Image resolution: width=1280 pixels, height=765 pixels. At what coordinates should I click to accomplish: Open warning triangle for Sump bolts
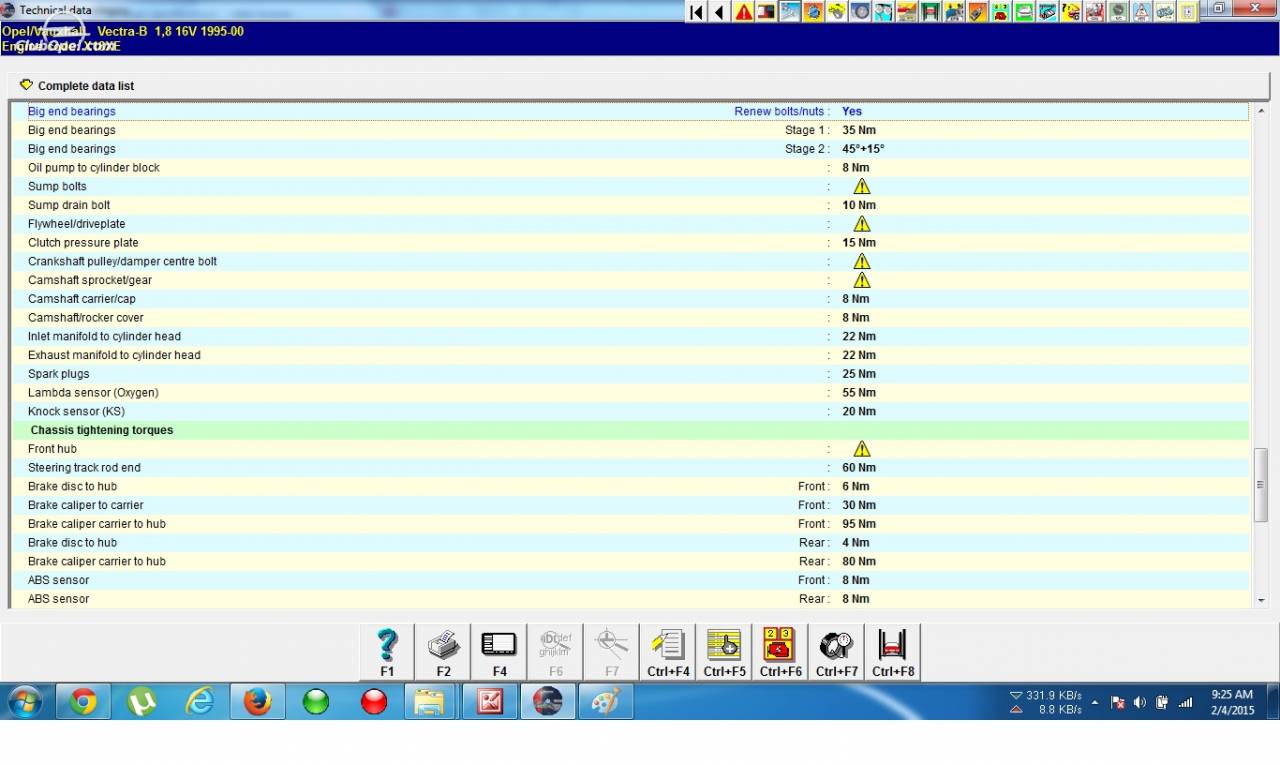click(861, 186)
